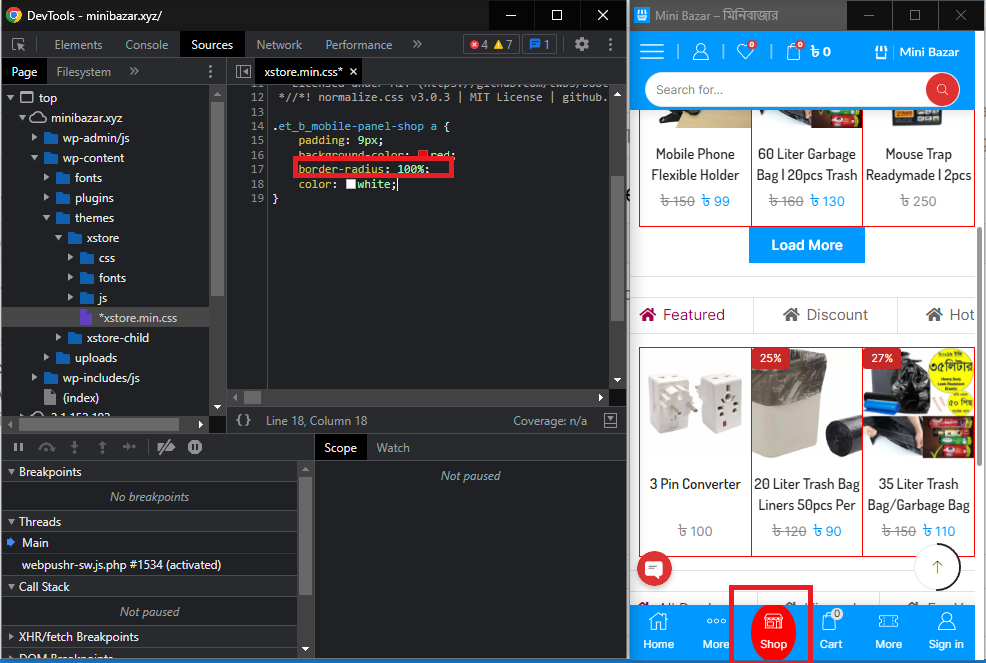Click the Load More button
986x663 pixels.
(807, 245)
